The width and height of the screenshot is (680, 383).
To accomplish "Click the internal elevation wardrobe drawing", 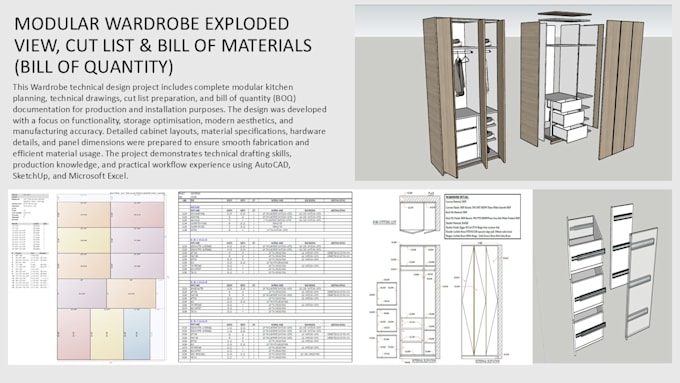I will (419, 301).
